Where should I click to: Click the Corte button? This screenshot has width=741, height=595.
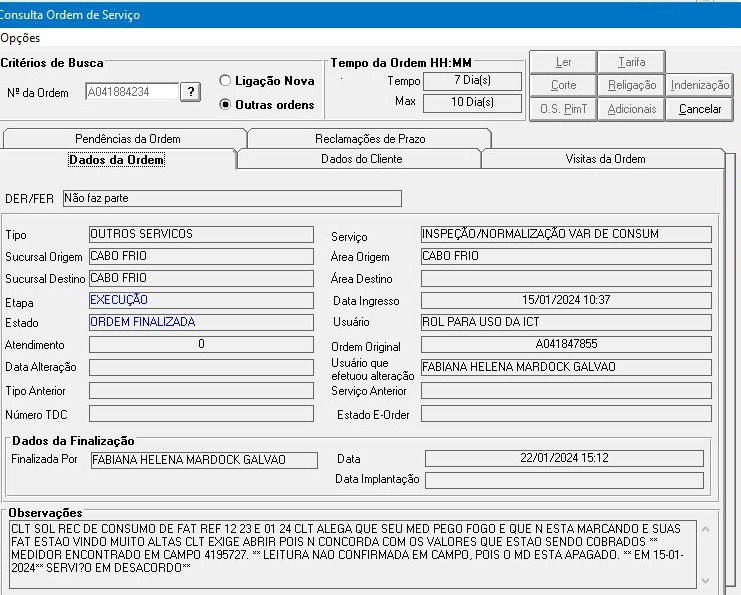[x=563, y=85]
